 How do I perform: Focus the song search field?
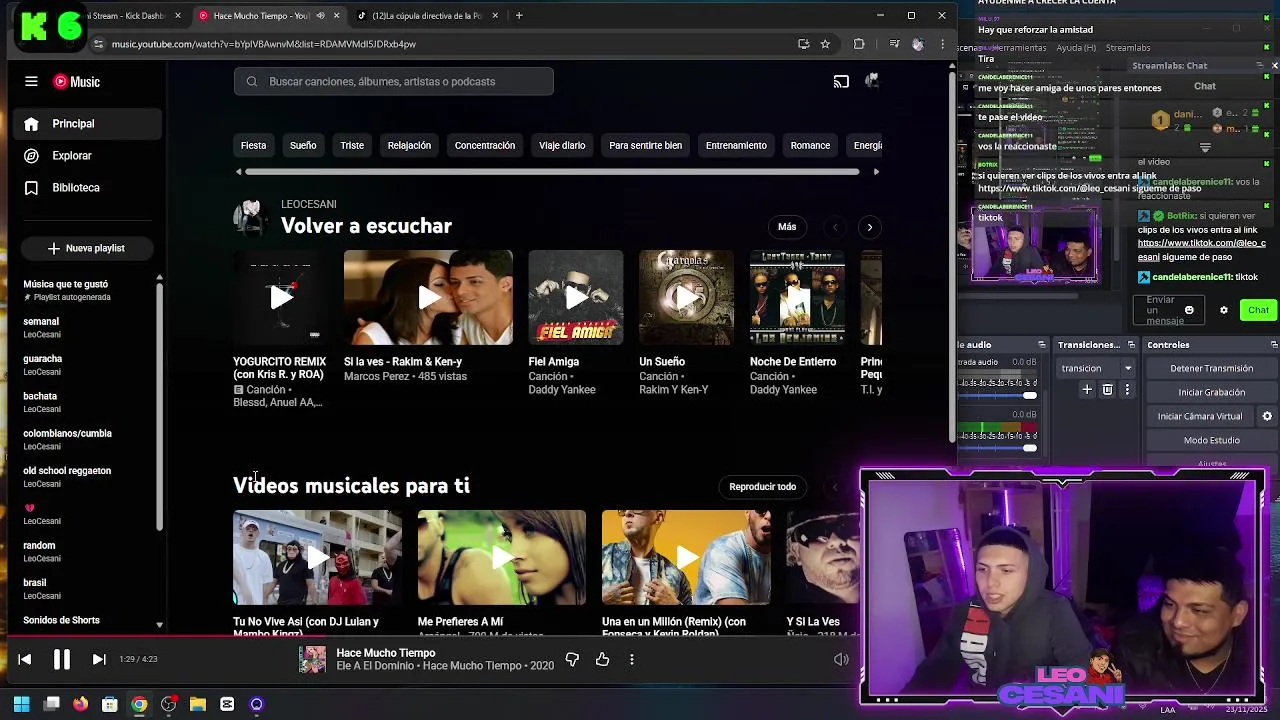tap(394, 82)
